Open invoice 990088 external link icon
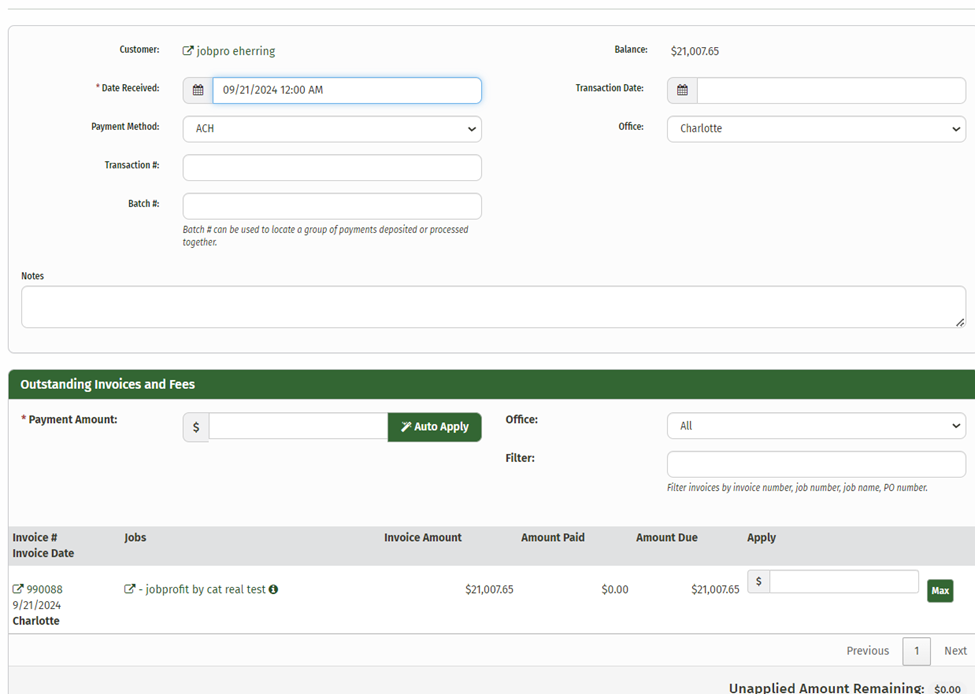 18,590
